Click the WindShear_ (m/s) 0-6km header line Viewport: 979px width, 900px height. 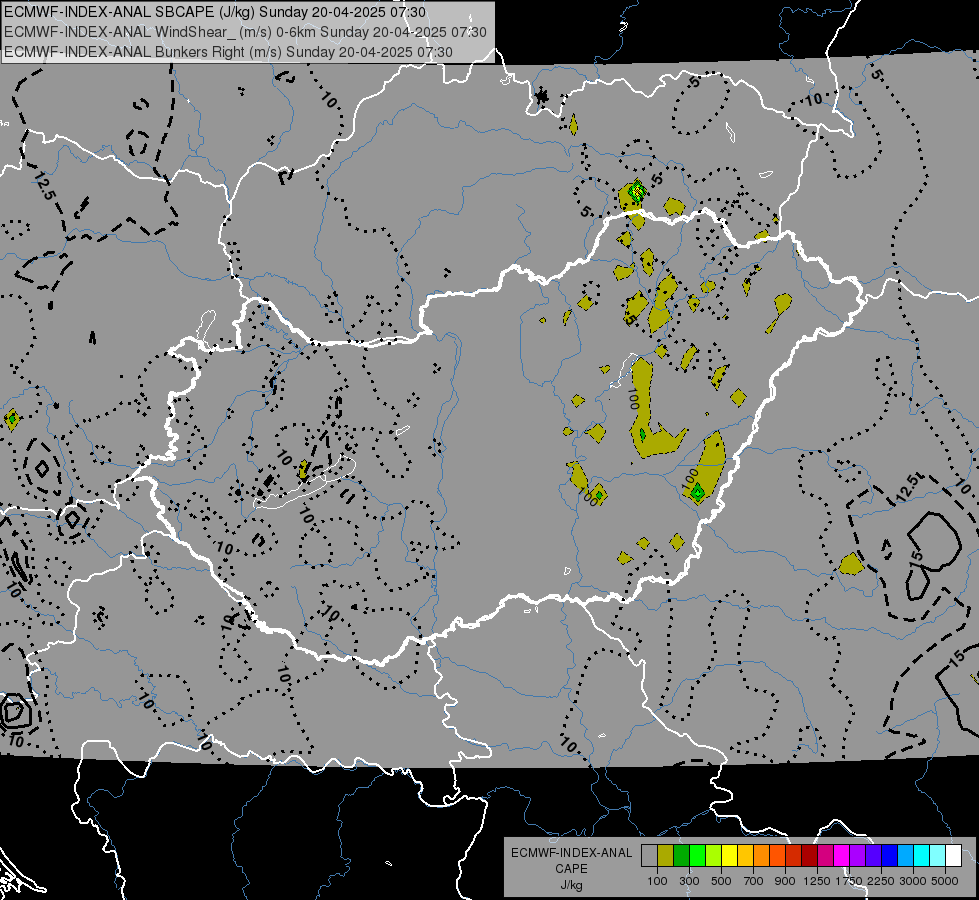click(245, 32)
